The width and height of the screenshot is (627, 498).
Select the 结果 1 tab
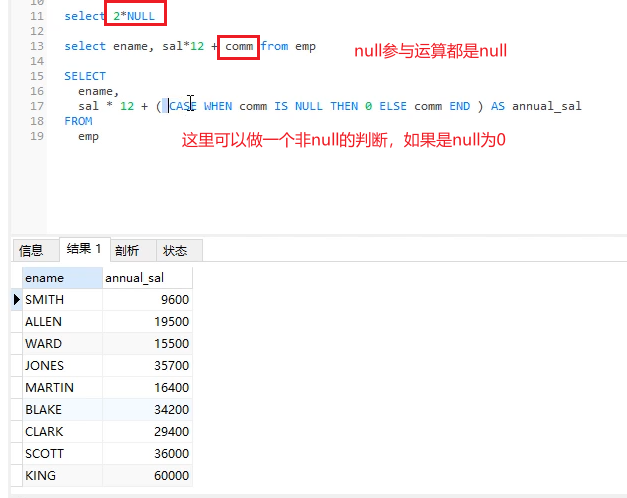point(84,249)
